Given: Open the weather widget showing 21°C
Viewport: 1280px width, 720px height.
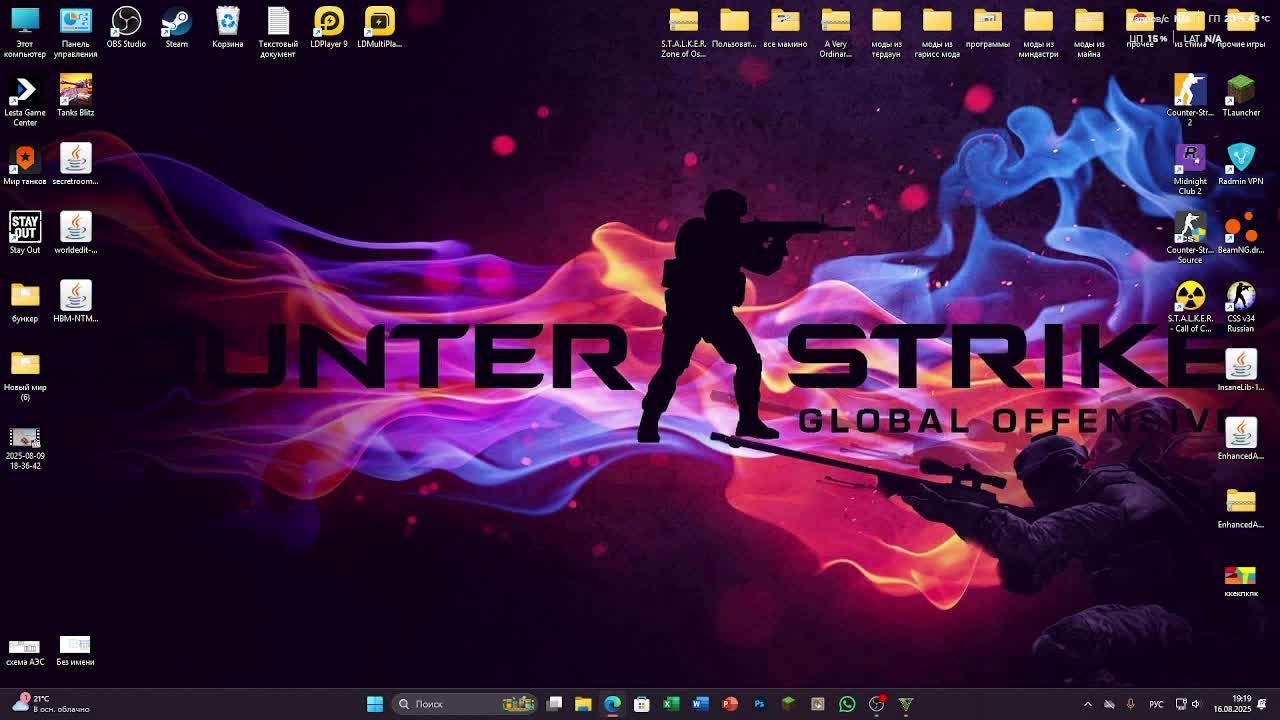Looking at the screenshot, I should [50, 704].
